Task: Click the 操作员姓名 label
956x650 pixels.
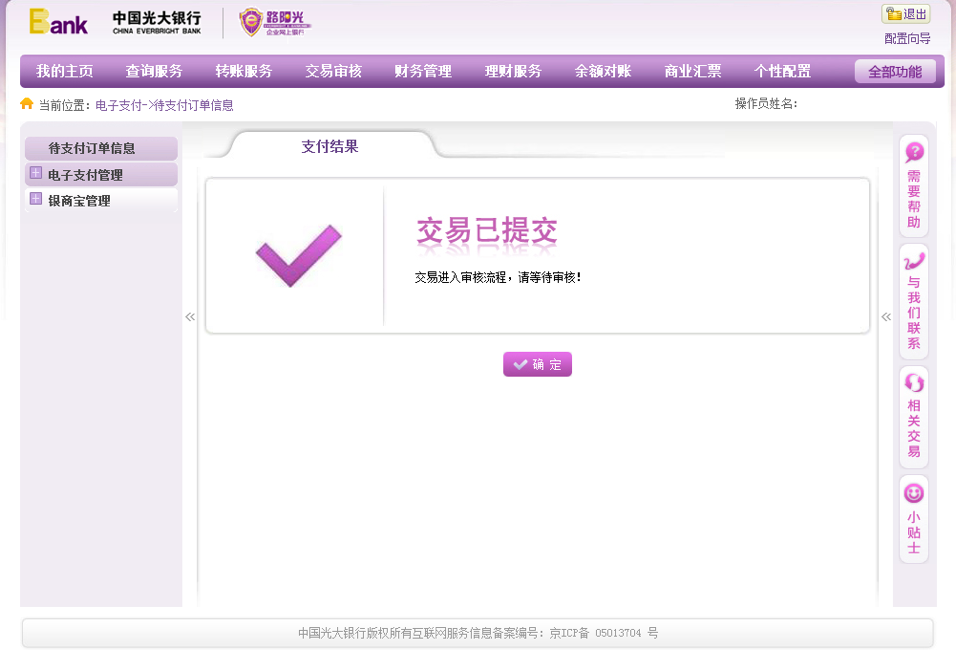Action: (x=766, y=104)
